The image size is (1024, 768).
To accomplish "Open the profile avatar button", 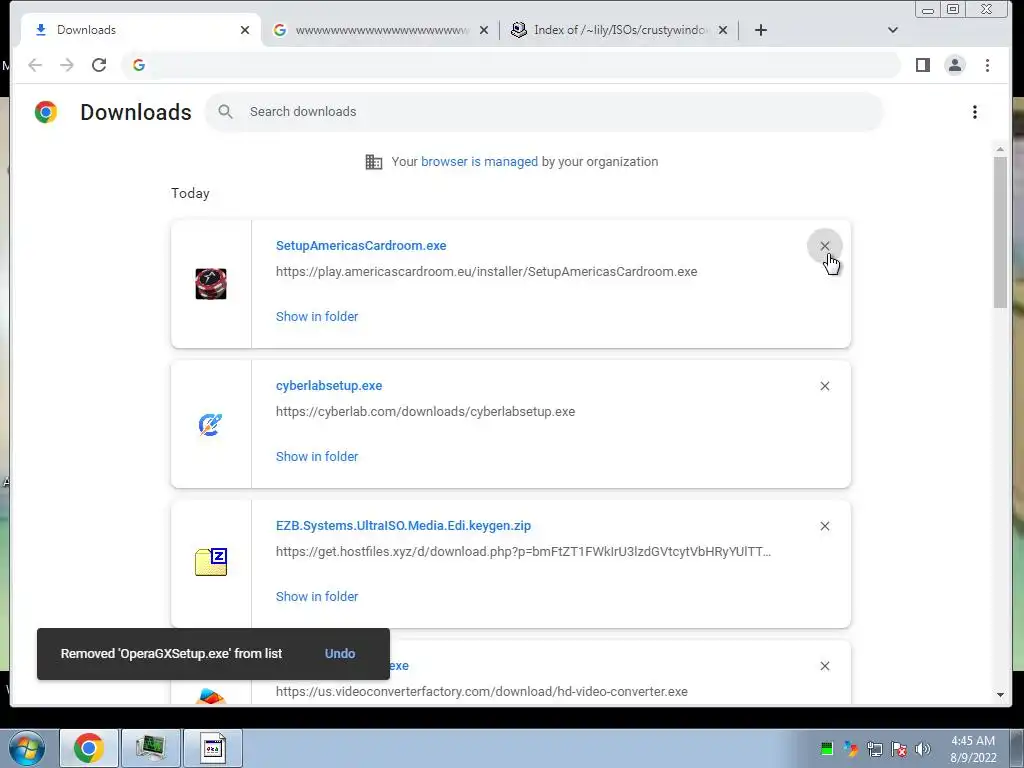I will point(955,65).
